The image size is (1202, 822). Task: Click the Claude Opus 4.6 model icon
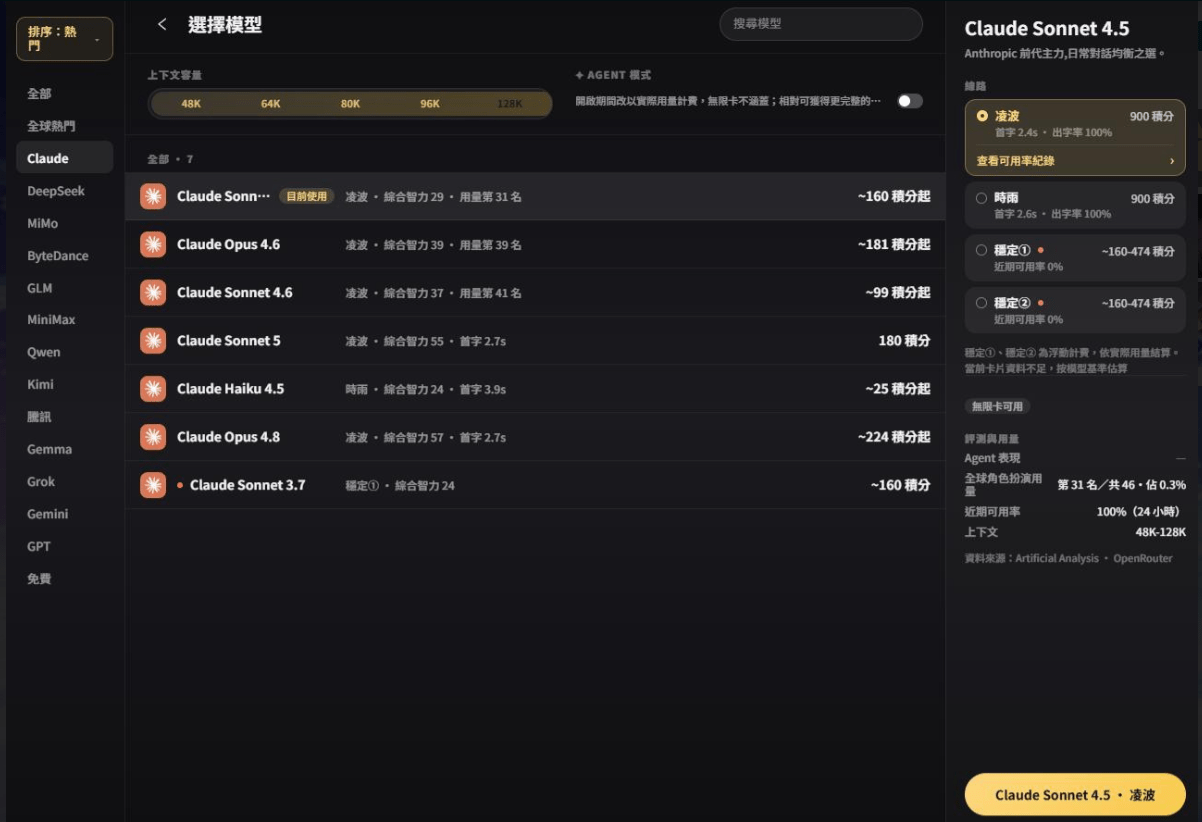[x=153, y=244]
